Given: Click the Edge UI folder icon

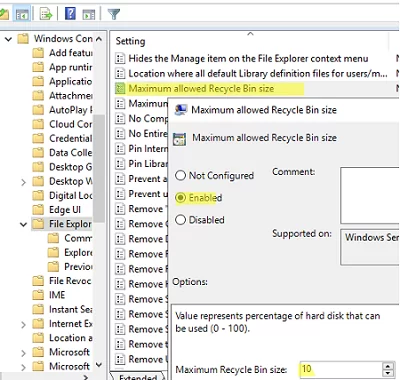Looking at the screenshot, I should coord(38,209).
